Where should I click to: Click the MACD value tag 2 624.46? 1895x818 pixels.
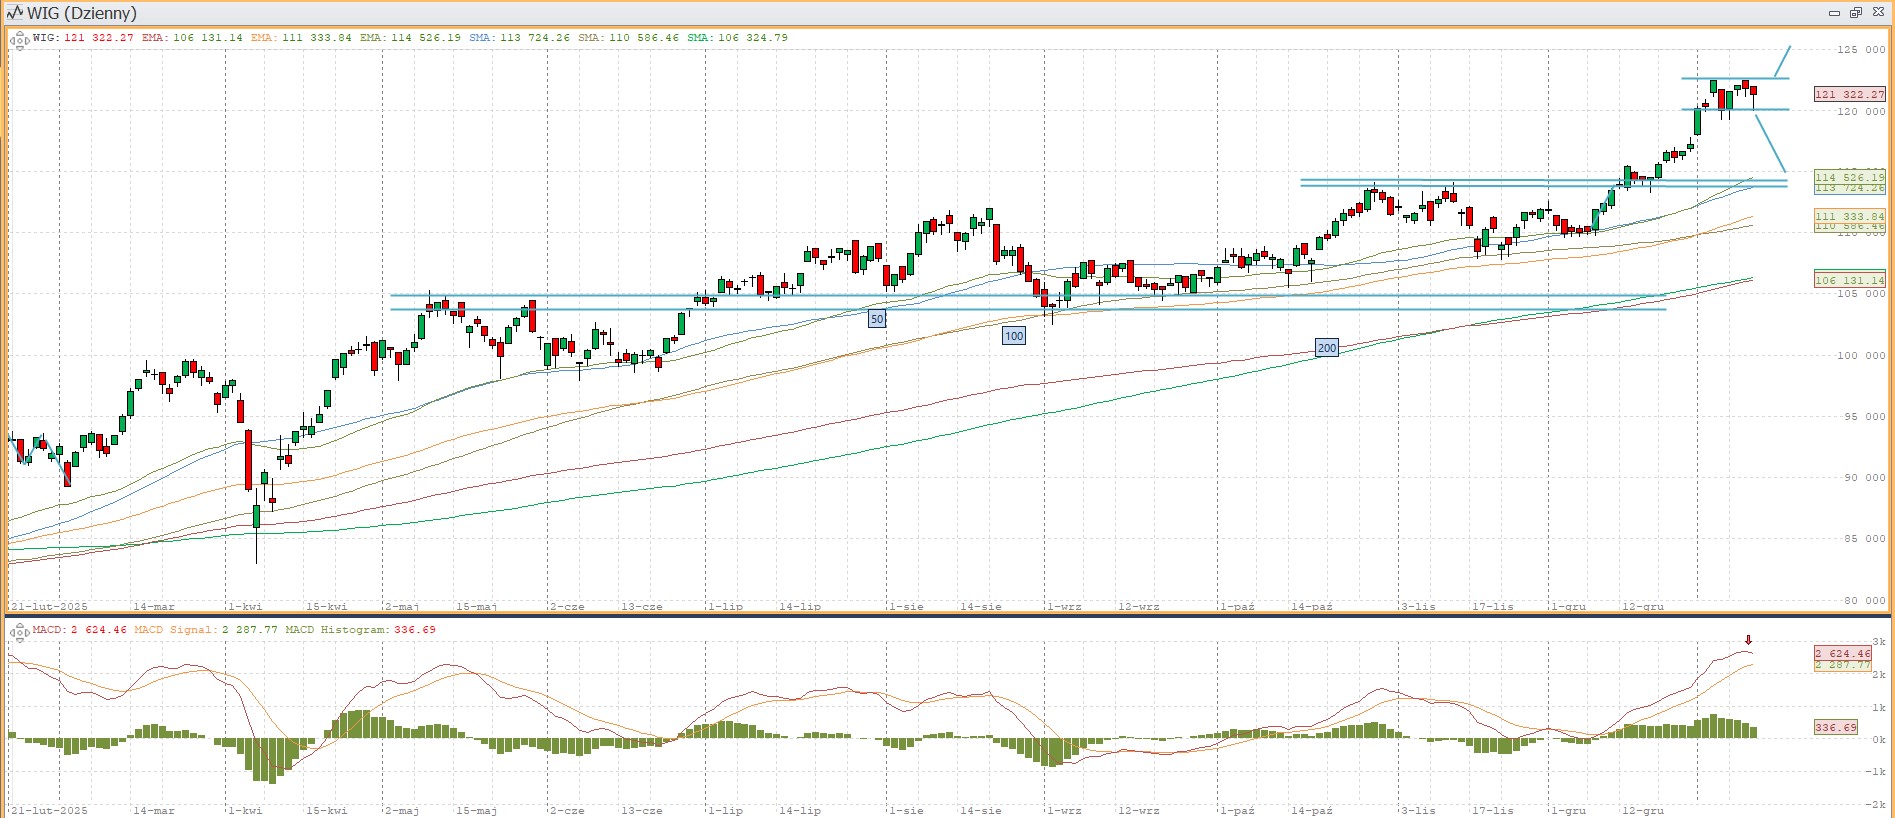(x=1842, y=653)
